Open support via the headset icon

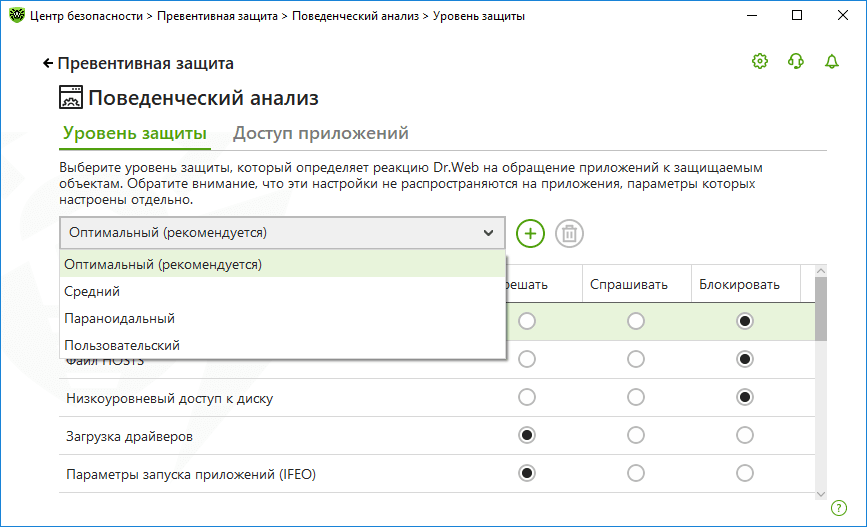(x=796, y=61)
